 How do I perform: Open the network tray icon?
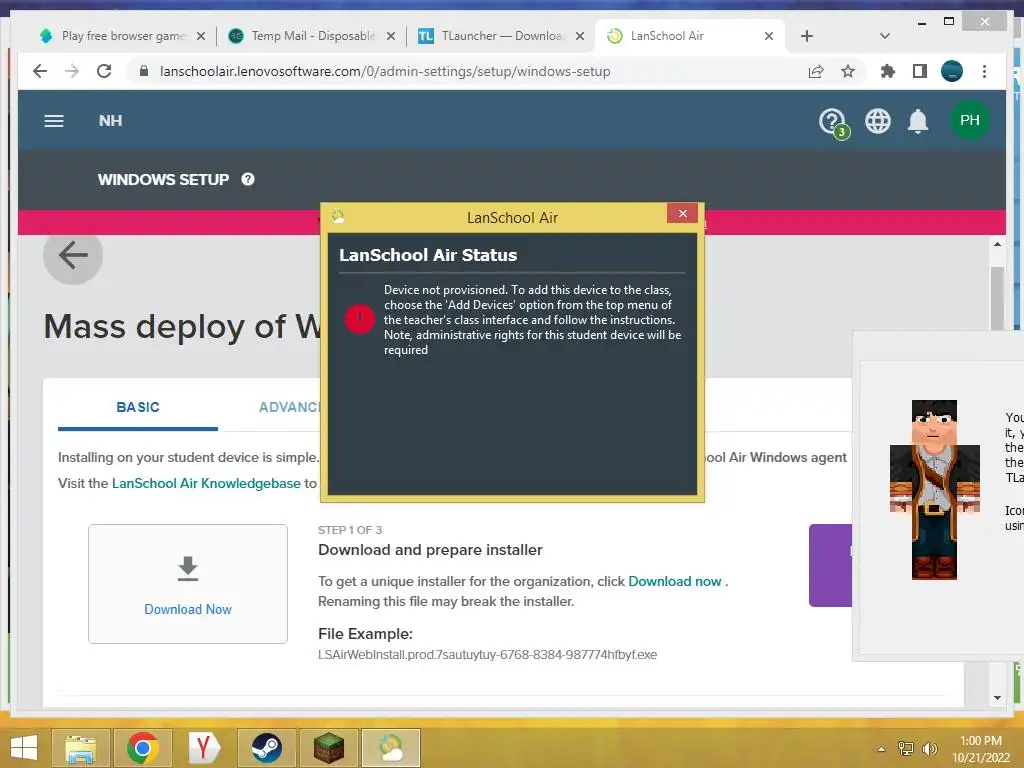pos(906,748)
